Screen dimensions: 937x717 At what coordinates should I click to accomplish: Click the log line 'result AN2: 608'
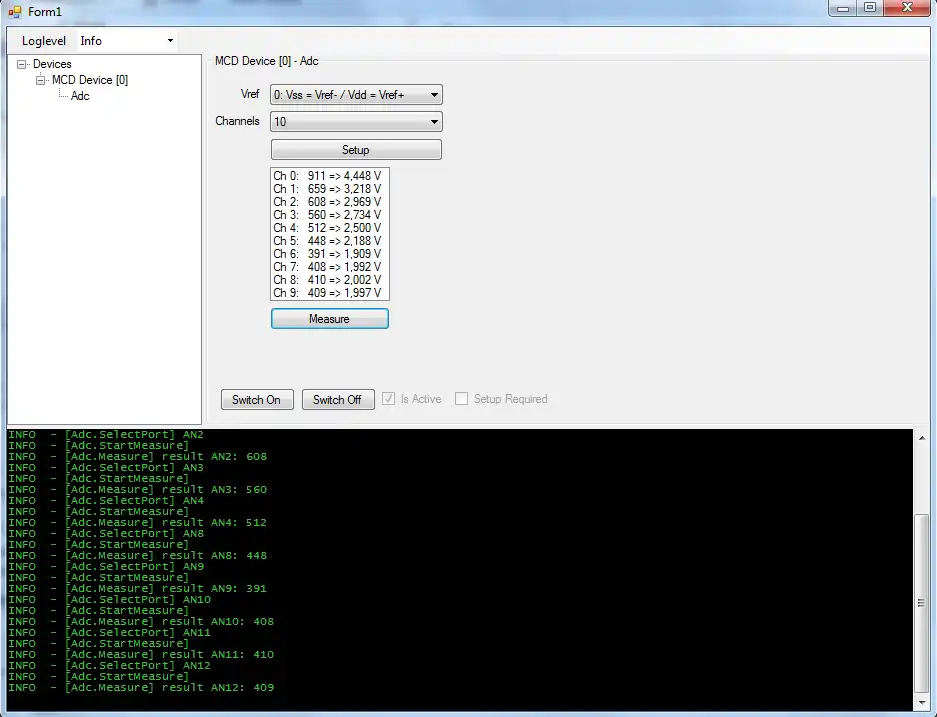(137, 456)
